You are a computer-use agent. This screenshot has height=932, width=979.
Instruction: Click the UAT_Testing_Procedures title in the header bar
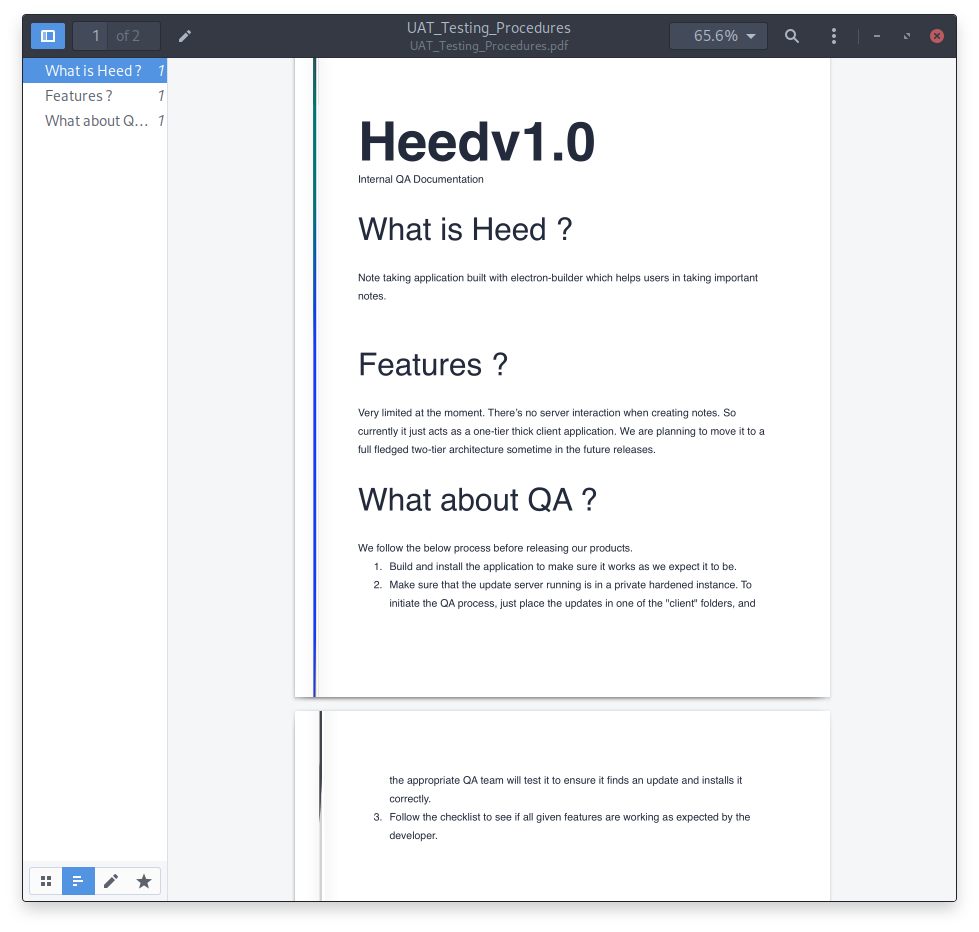488,28
